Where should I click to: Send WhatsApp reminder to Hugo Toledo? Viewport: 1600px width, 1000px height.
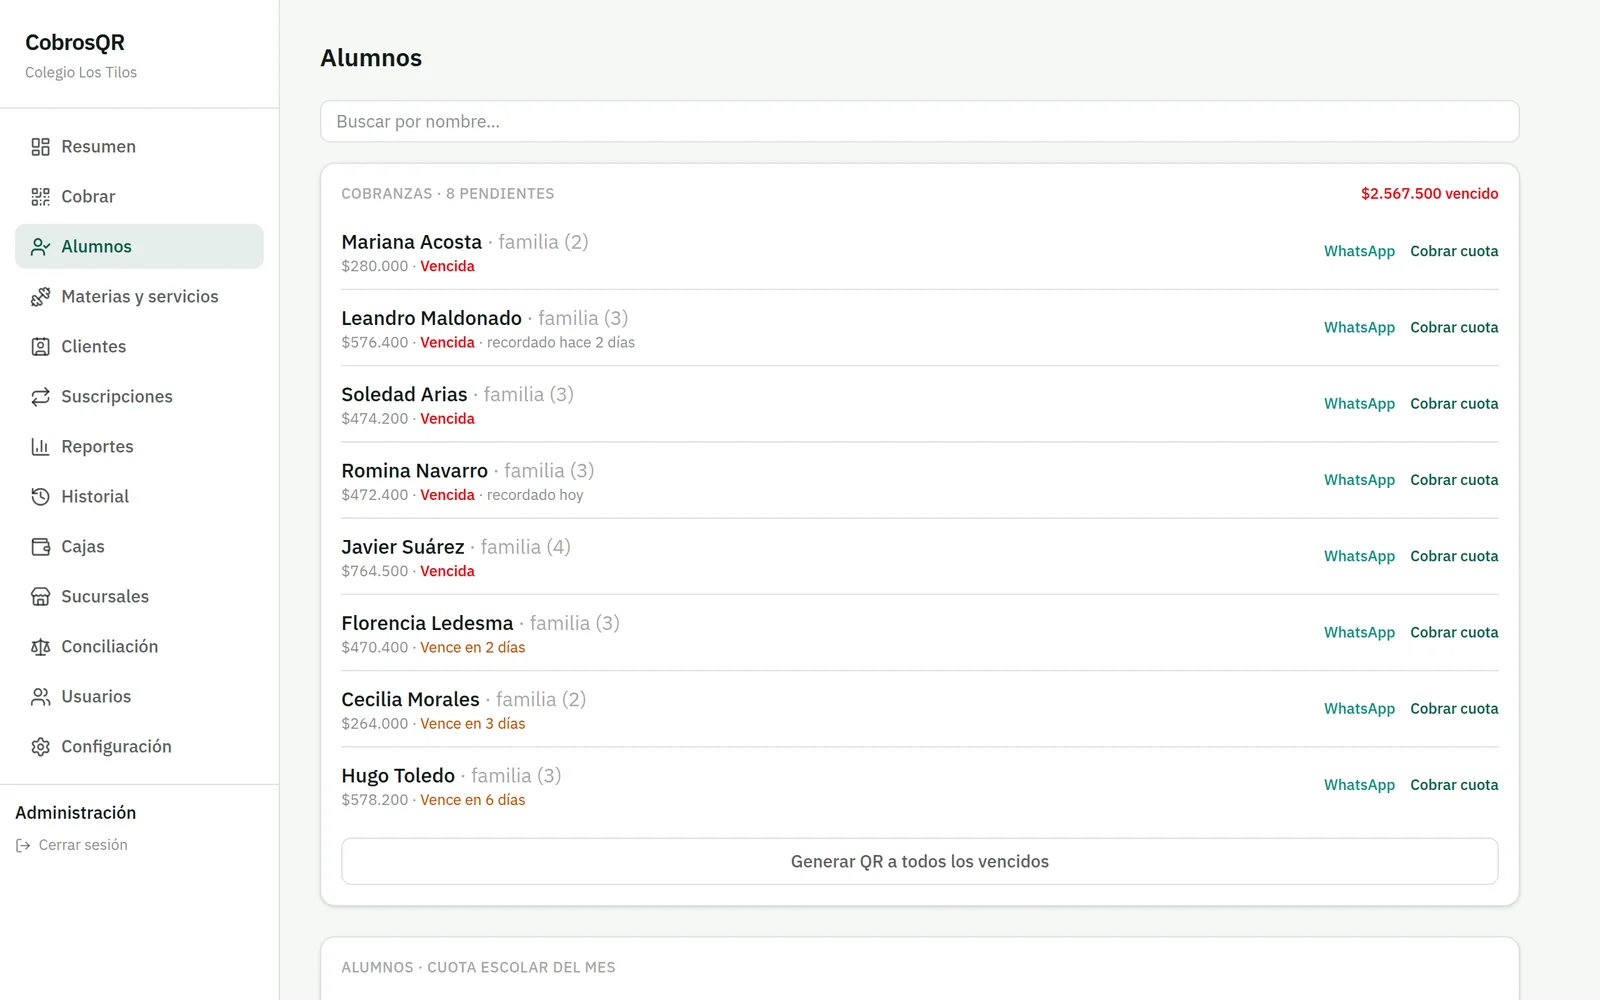click(x=1359, y=785)
